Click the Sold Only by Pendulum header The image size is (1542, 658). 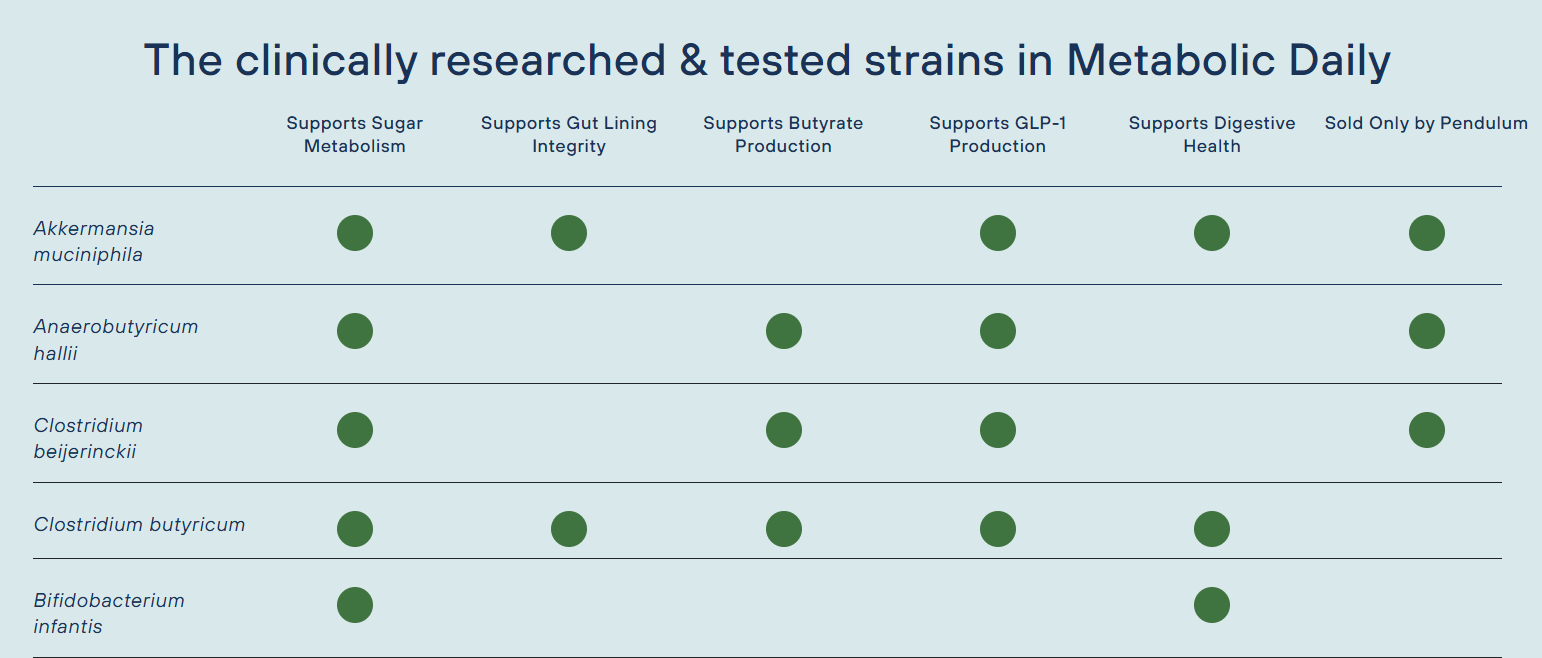[1426, 123]
